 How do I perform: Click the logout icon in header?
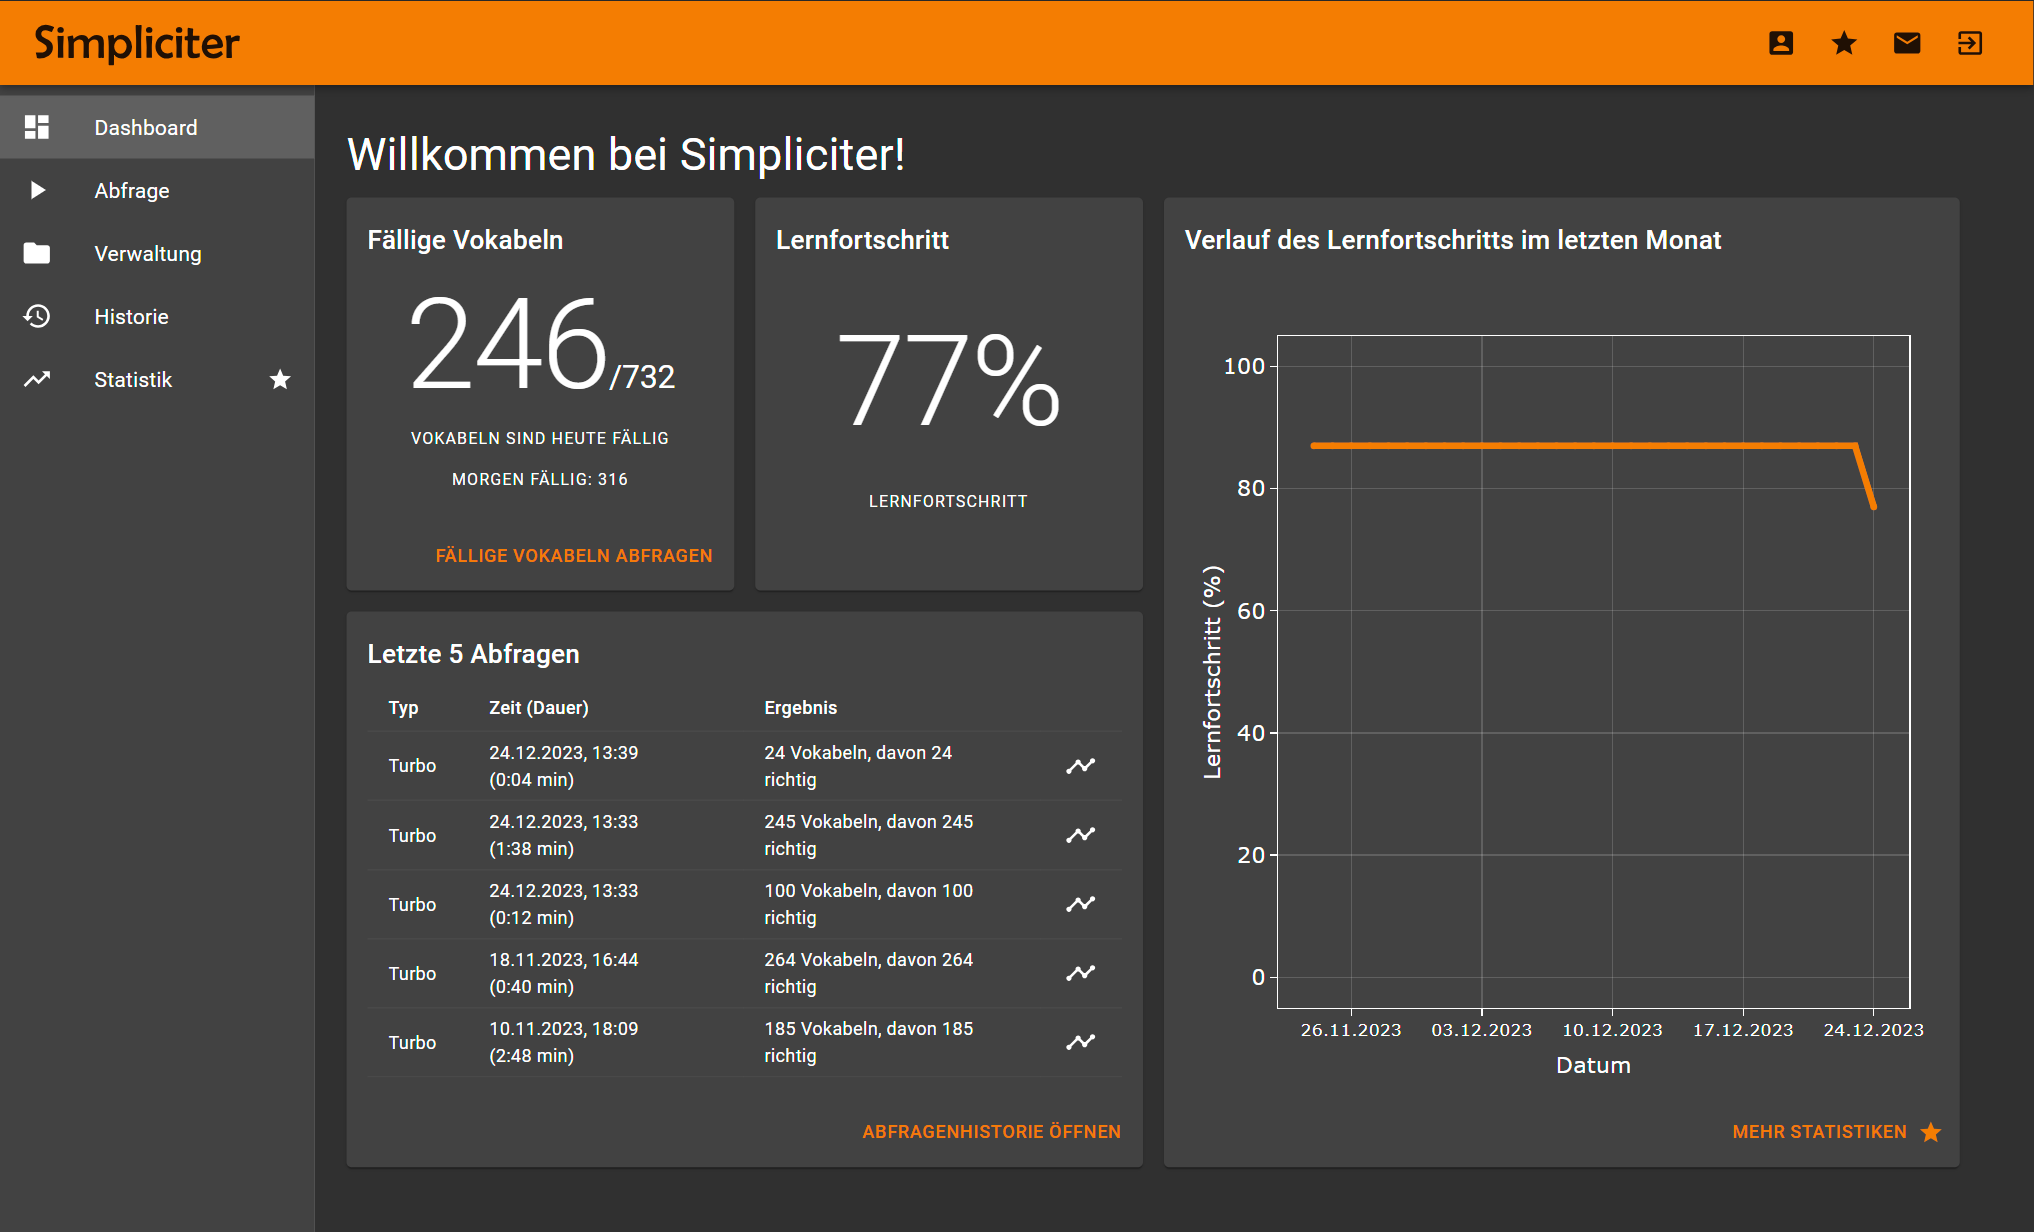click(x=1969, y=43)
